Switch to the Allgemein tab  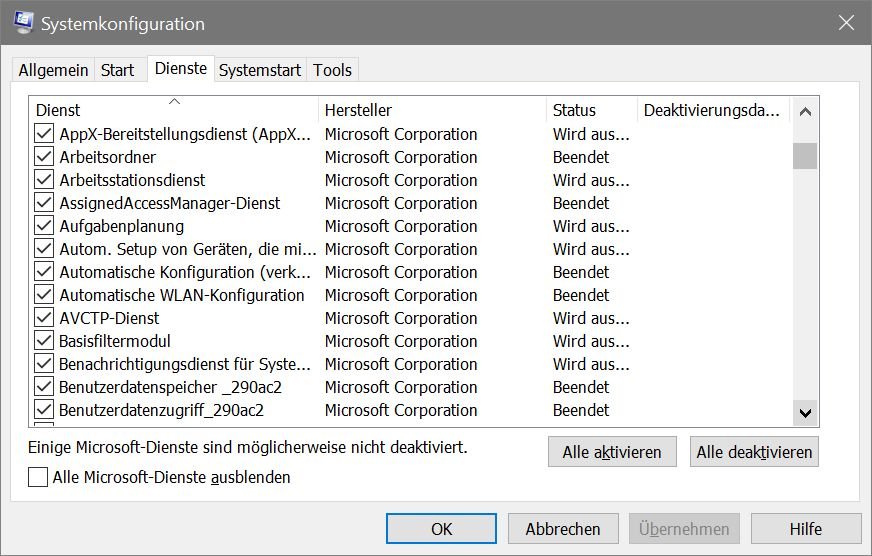pos(53,71)
